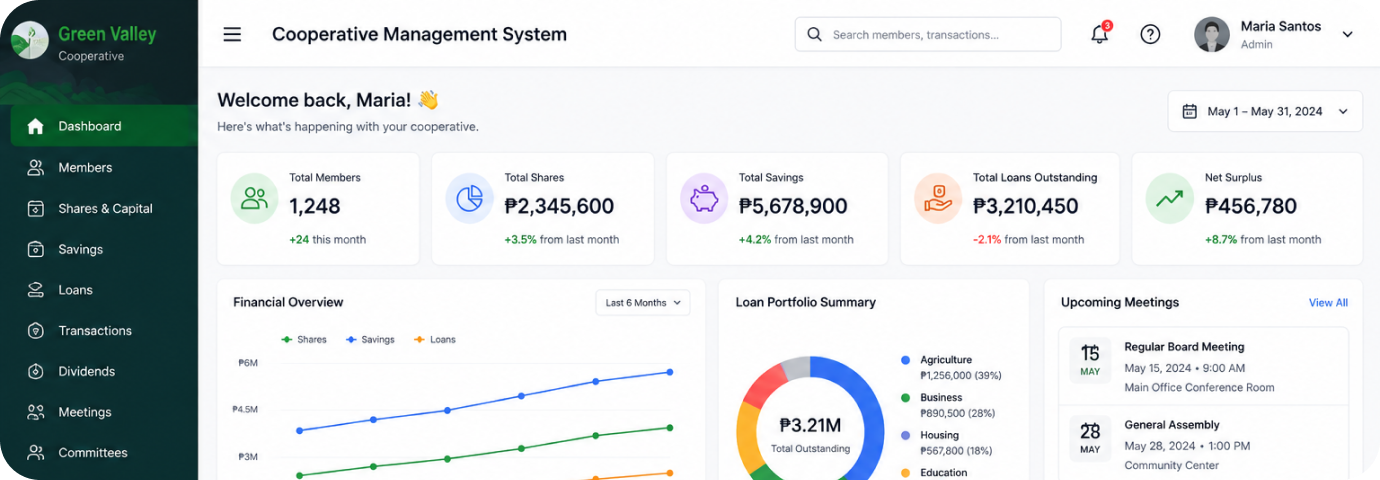
Task: Click View All upcoming meetings link
Action: [x=1328, y=303]
